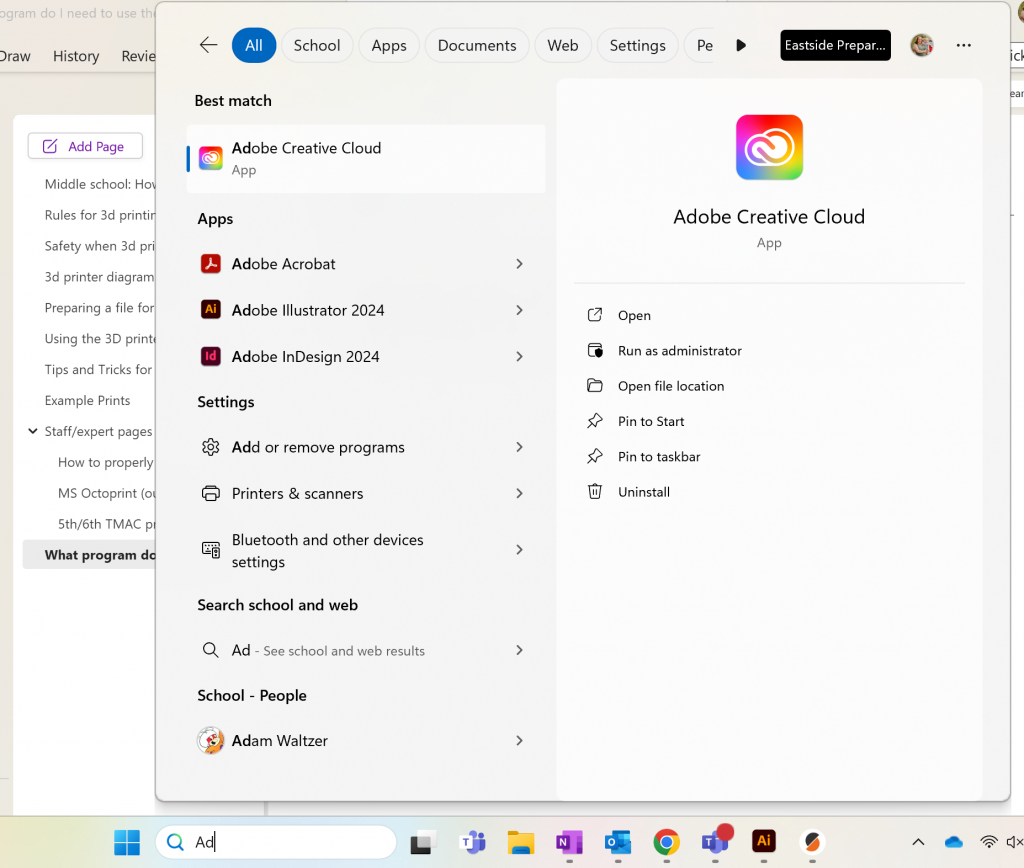Open Google Chrome from the taskbar
The image size is (1024, 868).
(x=666, y=842)
